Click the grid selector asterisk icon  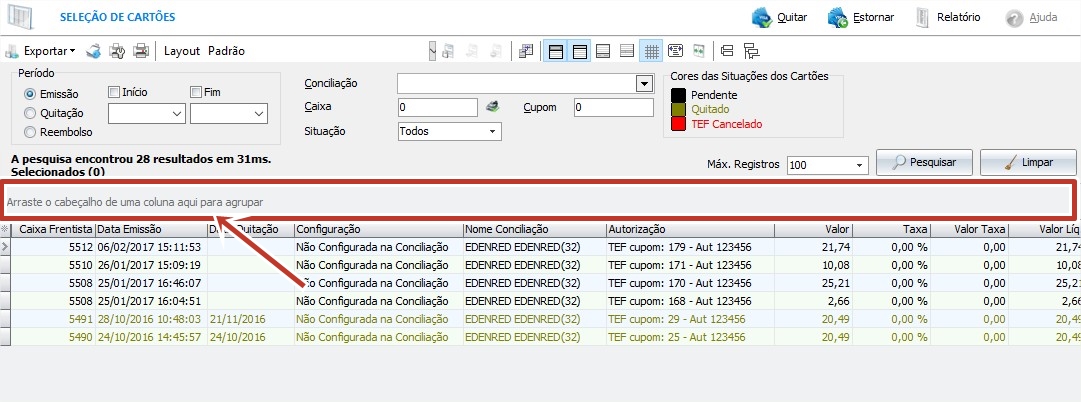5,229
